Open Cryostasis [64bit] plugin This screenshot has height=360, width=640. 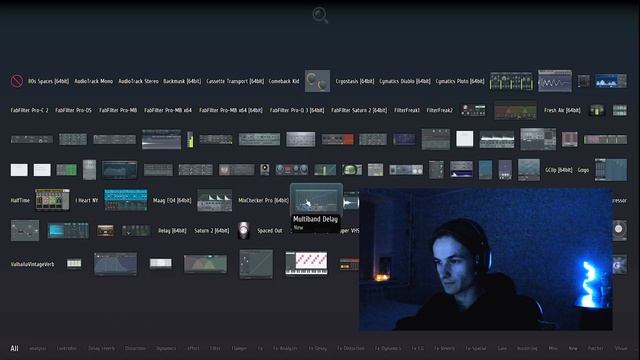tap(355, 81)
